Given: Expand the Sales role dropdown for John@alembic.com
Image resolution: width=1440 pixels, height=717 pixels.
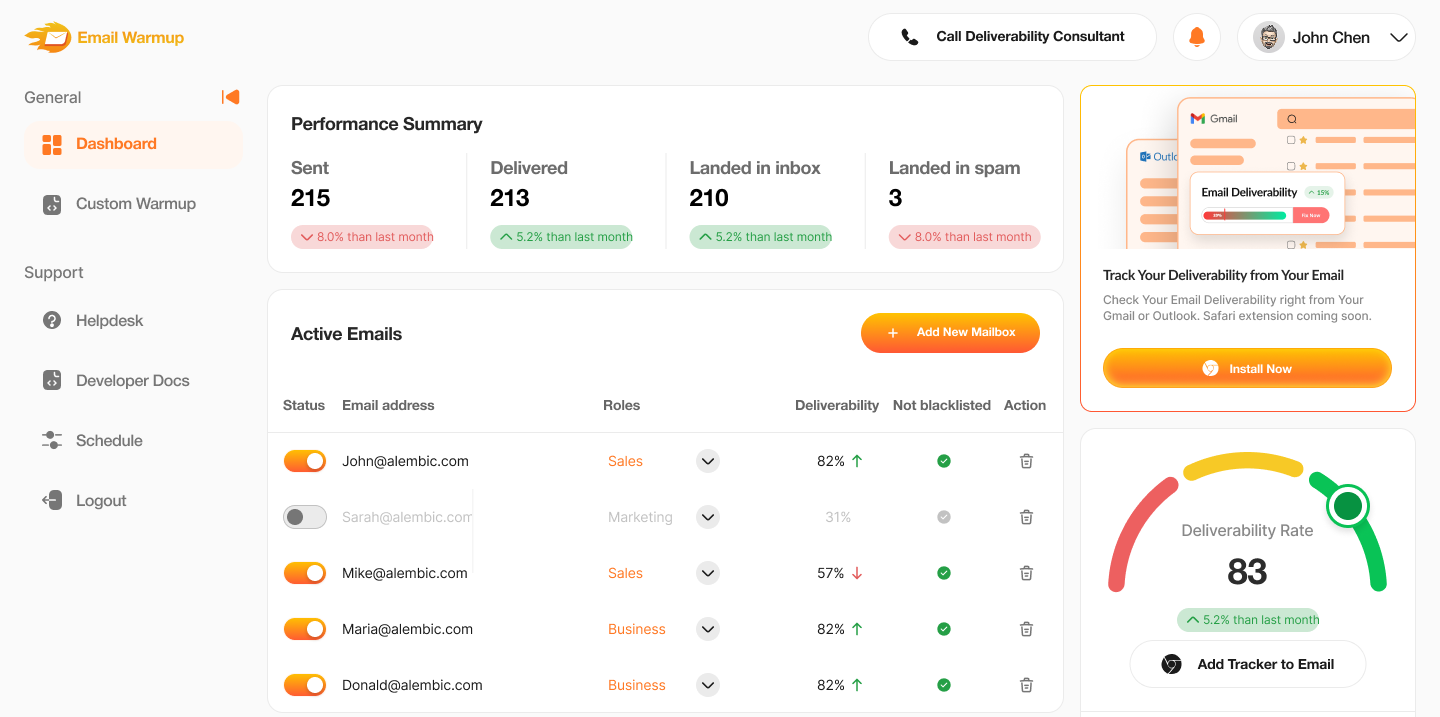Looking at the screenshot, I should (x=708, y=461).
